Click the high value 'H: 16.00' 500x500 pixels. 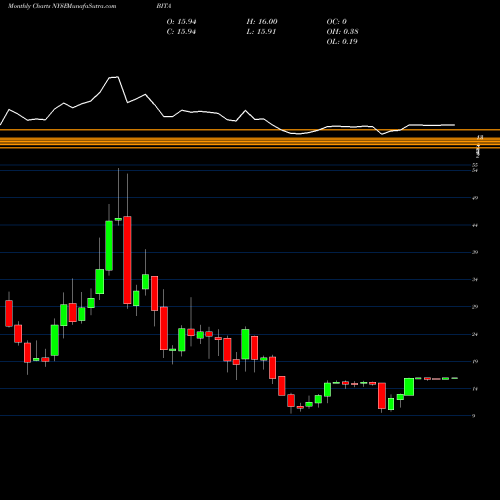[x=262, y=22]
